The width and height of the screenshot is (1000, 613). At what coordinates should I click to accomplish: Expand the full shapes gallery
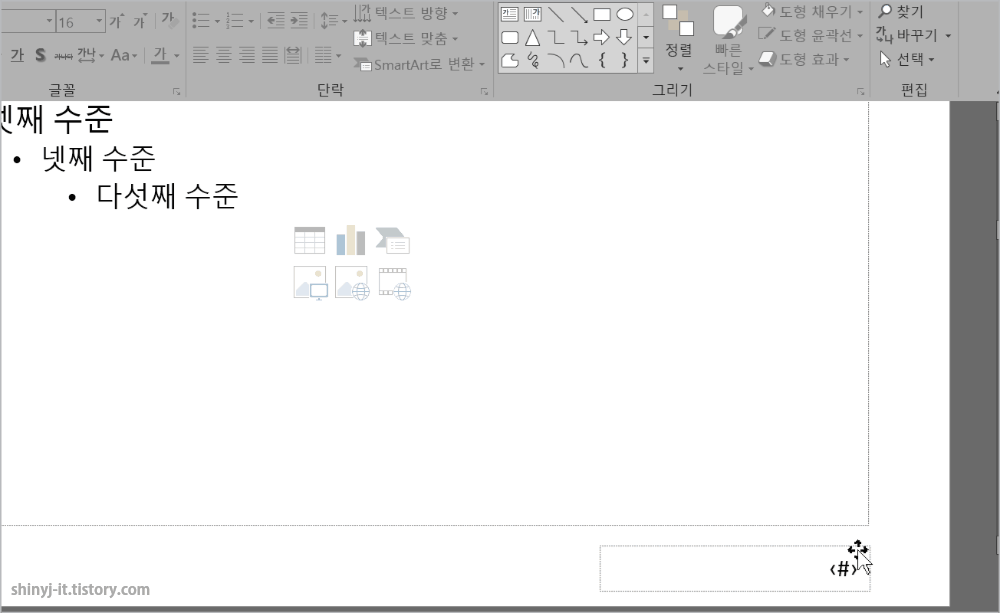(645, 61)
